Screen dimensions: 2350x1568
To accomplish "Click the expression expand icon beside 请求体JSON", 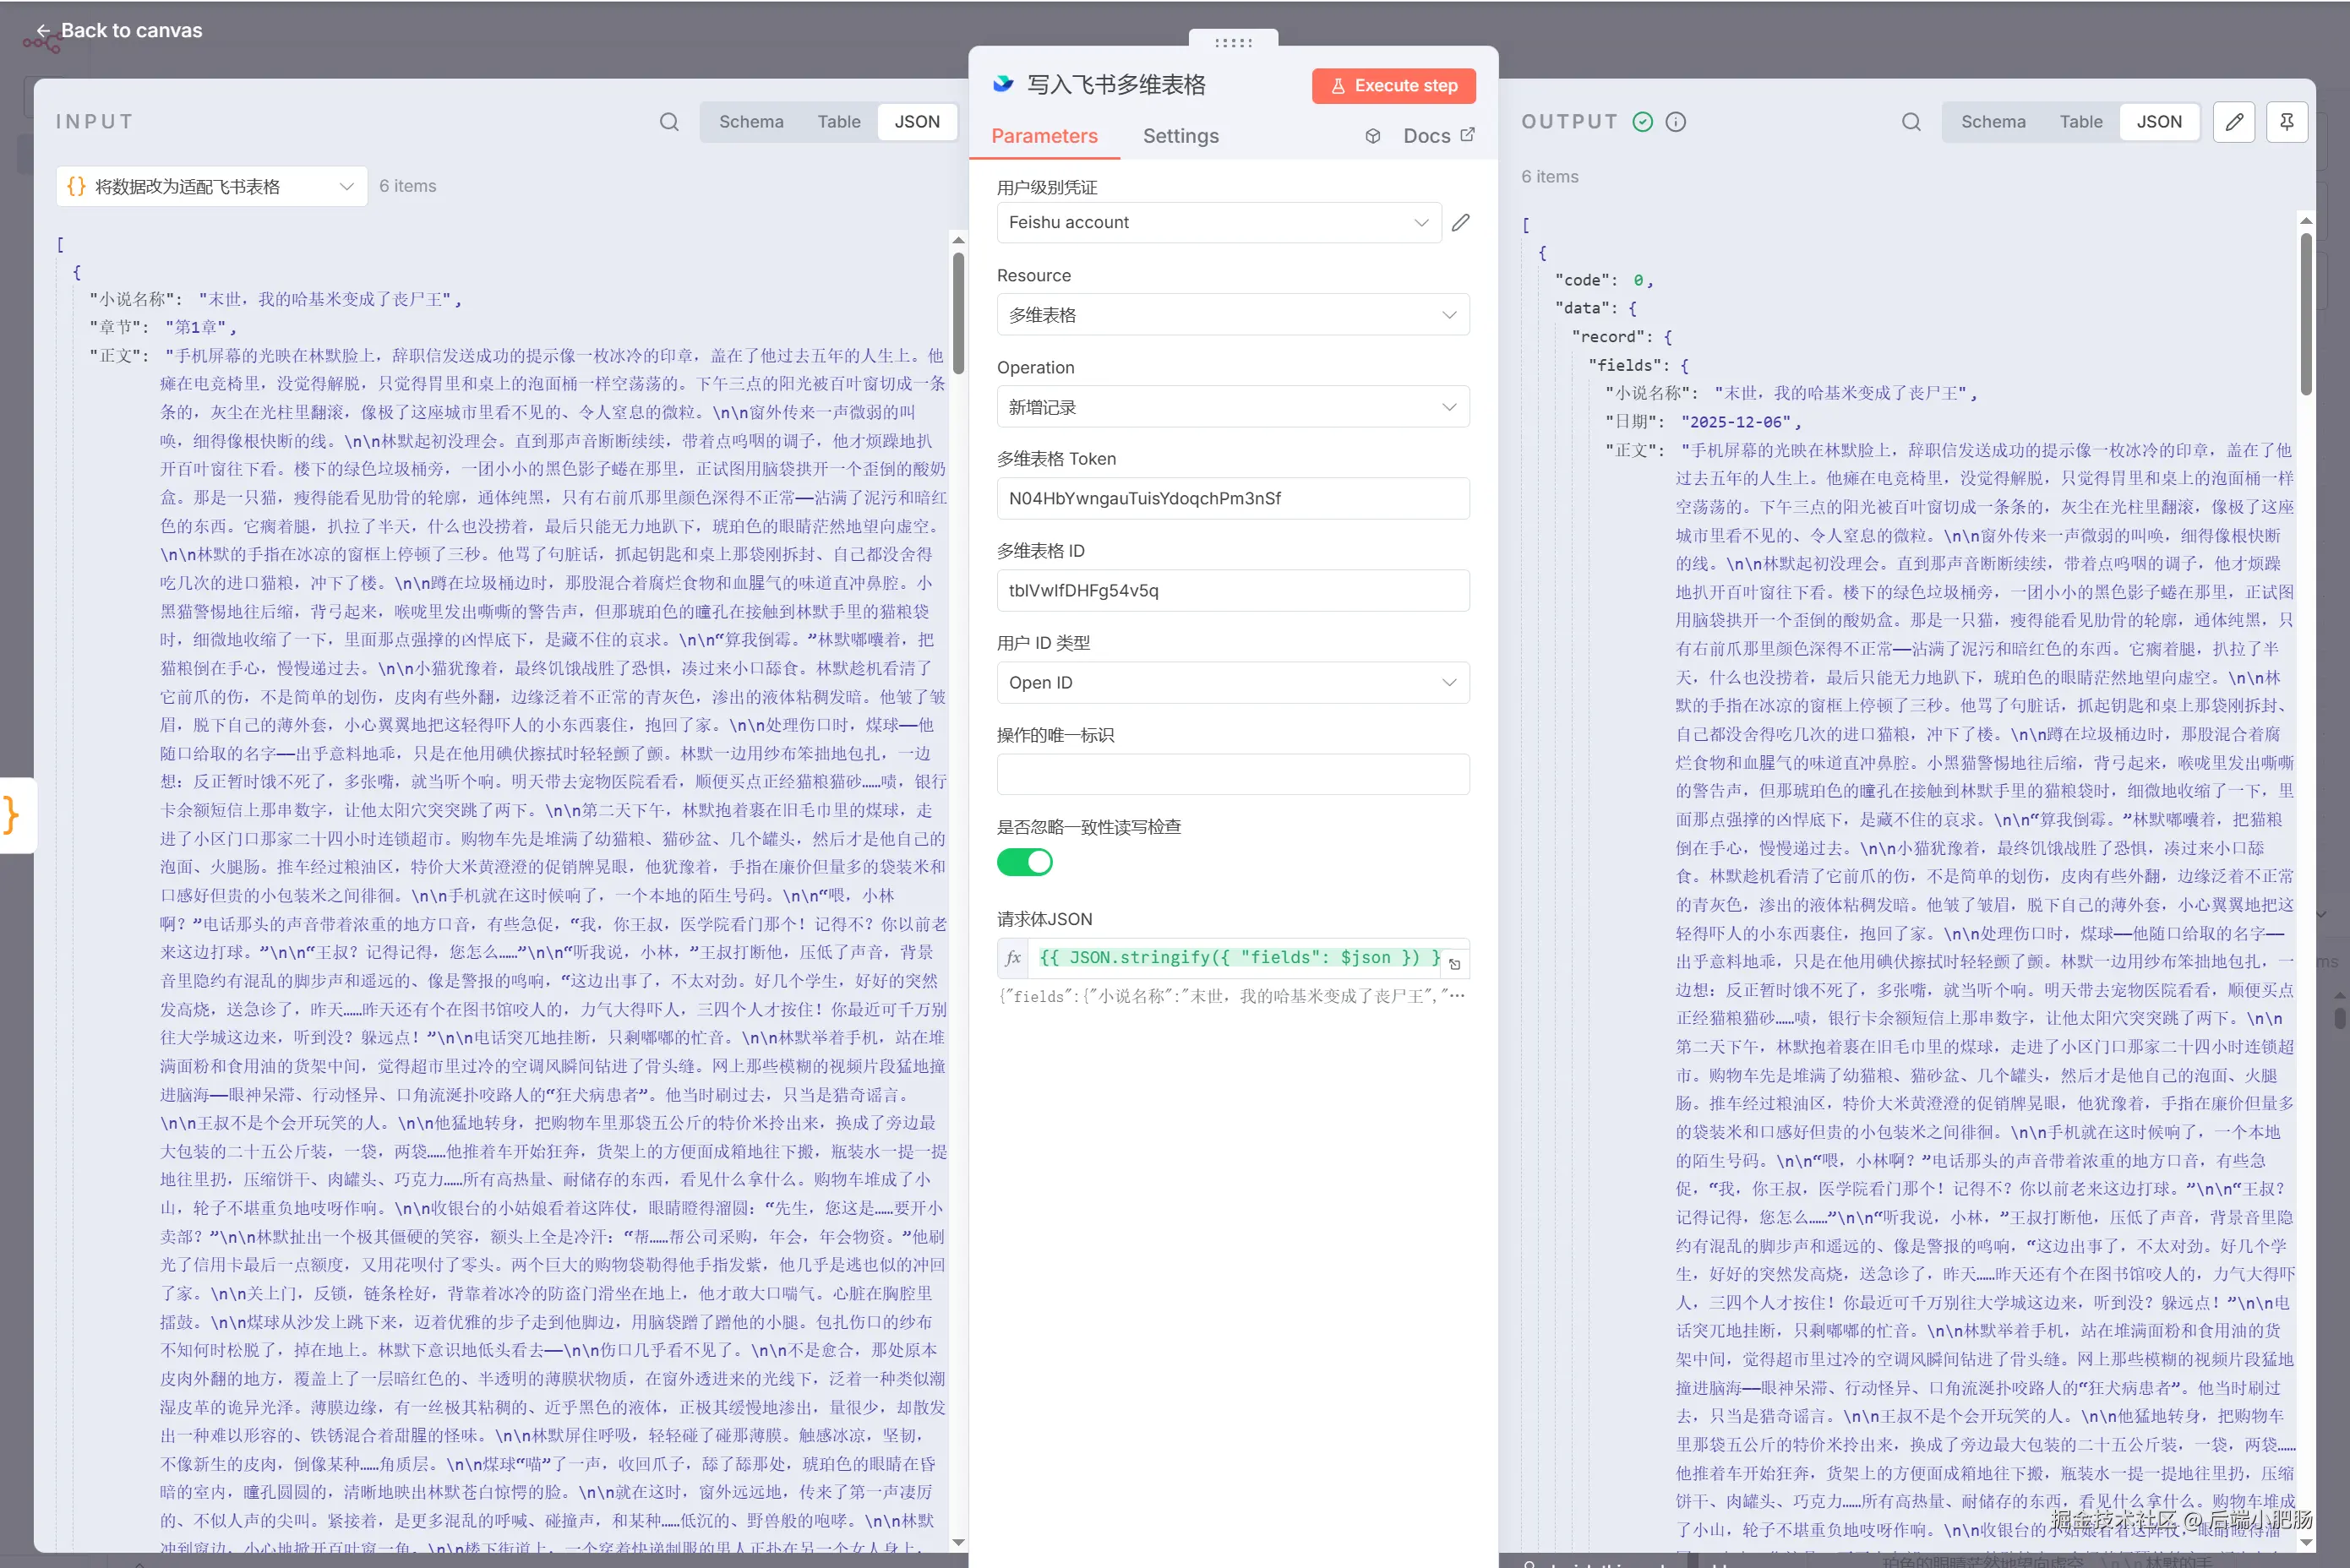I will click(1455, 964).
